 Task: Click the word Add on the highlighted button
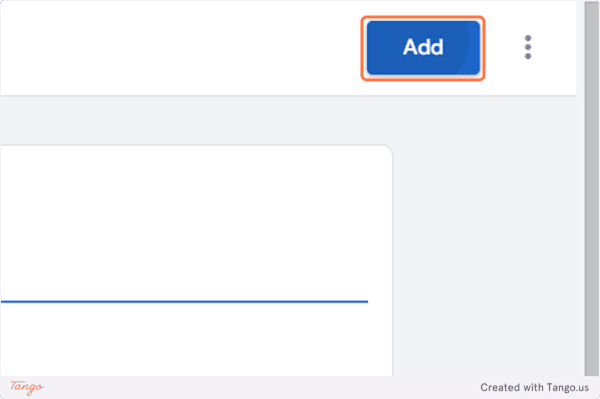tap(423, 47)
